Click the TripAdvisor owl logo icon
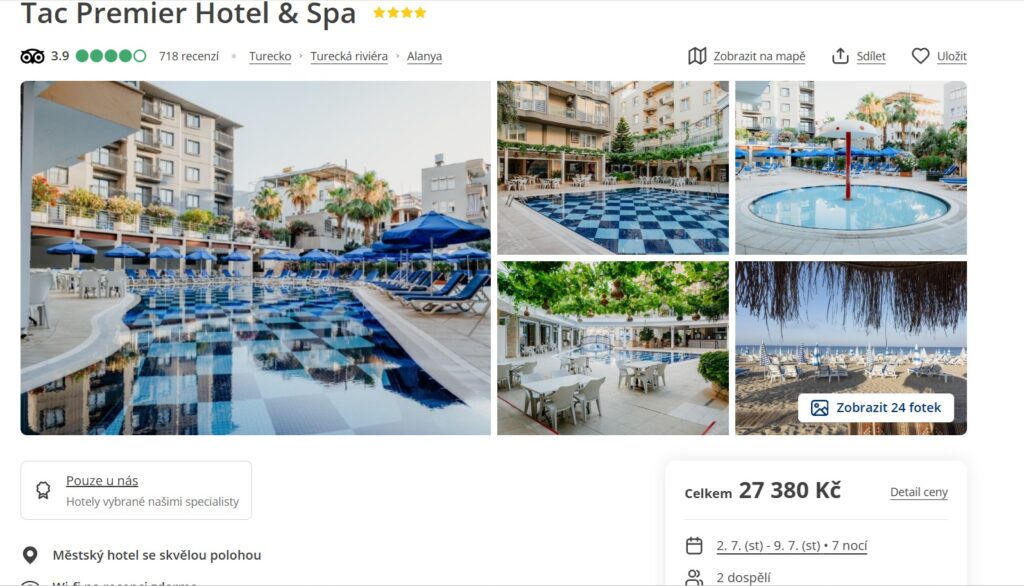The image size is (1024, 586). tap(32, 56)
